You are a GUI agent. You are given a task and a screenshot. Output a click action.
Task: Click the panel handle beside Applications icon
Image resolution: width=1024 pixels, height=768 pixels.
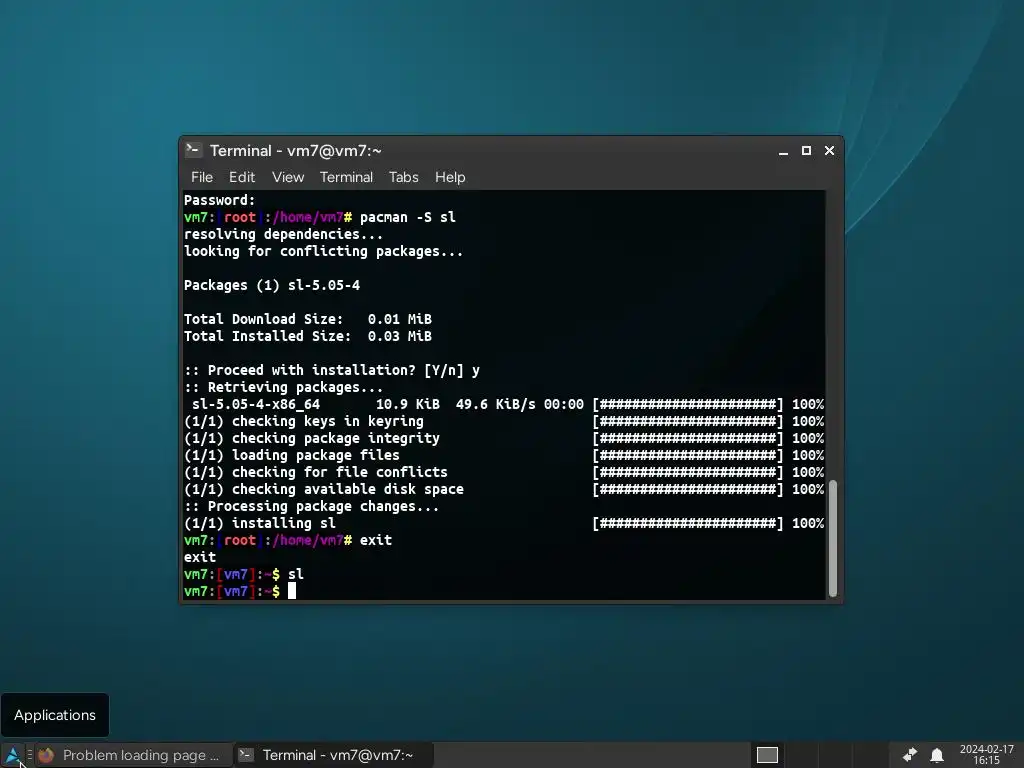point(29,755)
